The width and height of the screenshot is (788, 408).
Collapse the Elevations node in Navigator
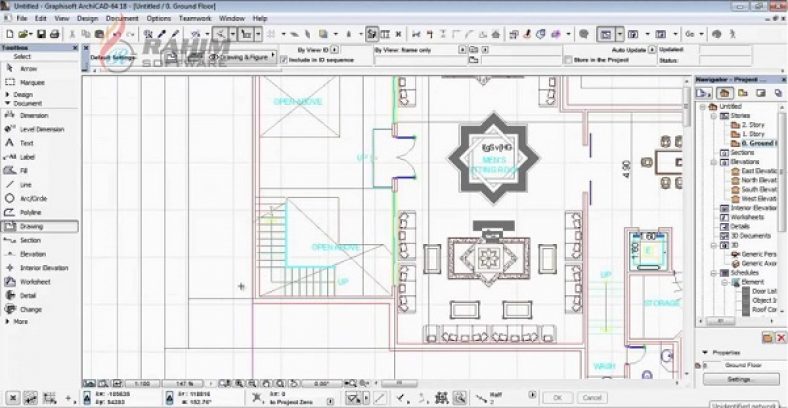click(x=714, y=162)
